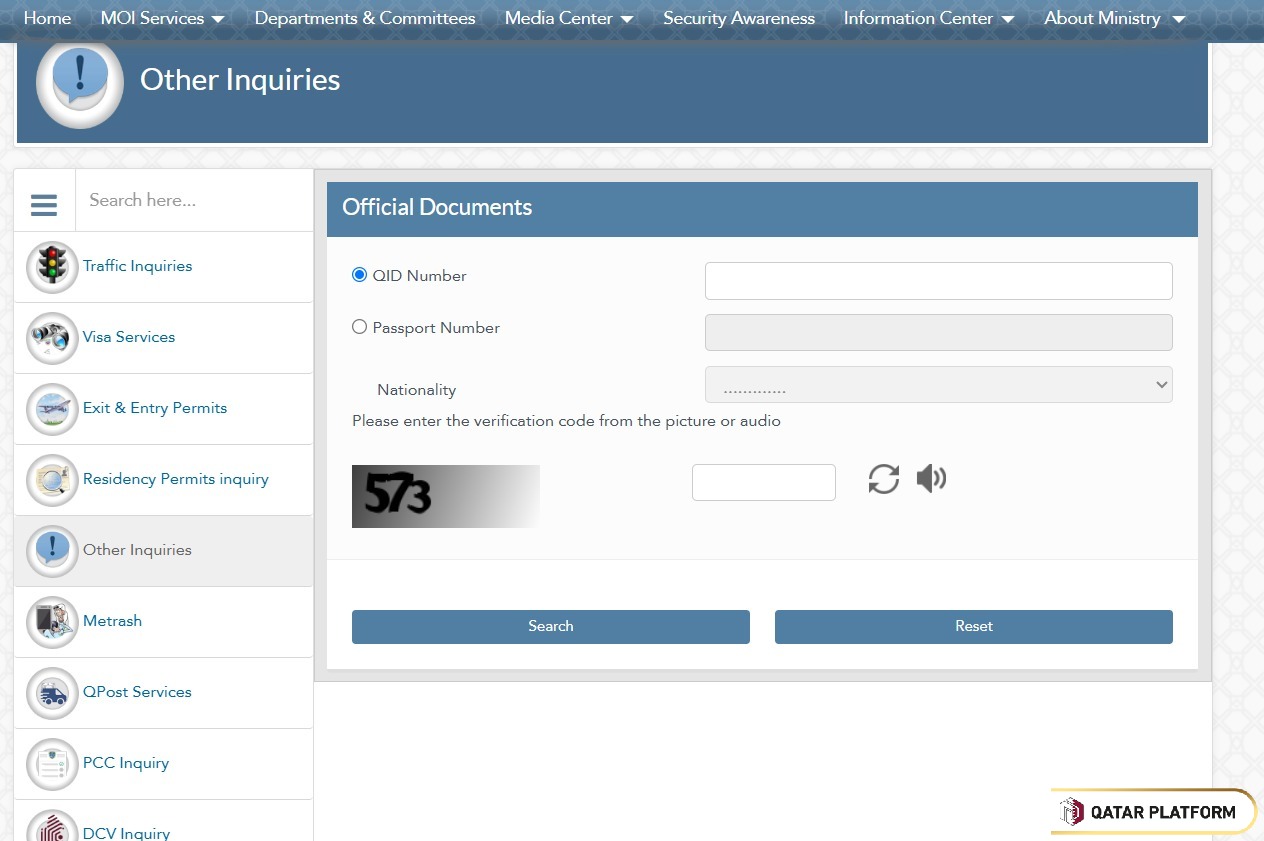The image size is (1264, 841).
Task: Open Exit & Entry Permits
Action: pos(154,408)
